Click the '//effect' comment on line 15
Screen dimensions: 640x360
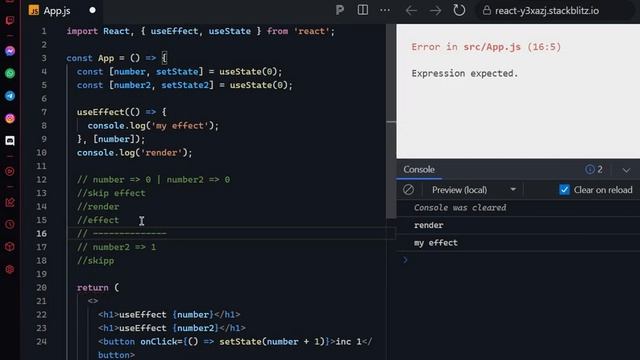pyautogui.click(x=98, y=220)
